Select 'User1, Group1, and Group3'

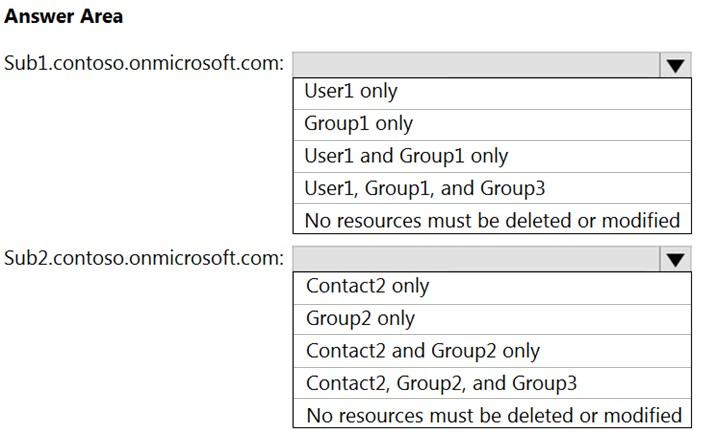tap(492, 188)
